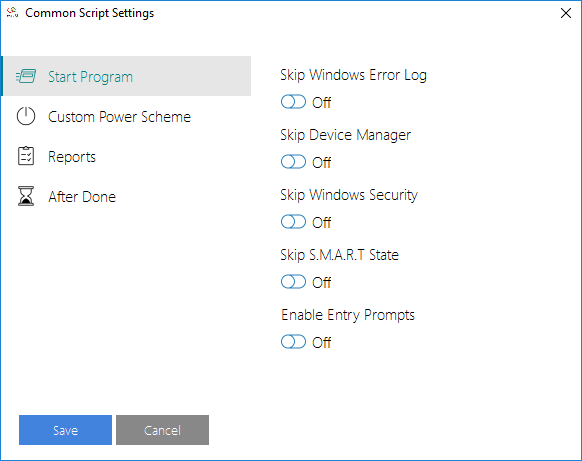Cancel the settings changes
The height and width of the screenshot is (461, 582).
click(x=162, y=430)
